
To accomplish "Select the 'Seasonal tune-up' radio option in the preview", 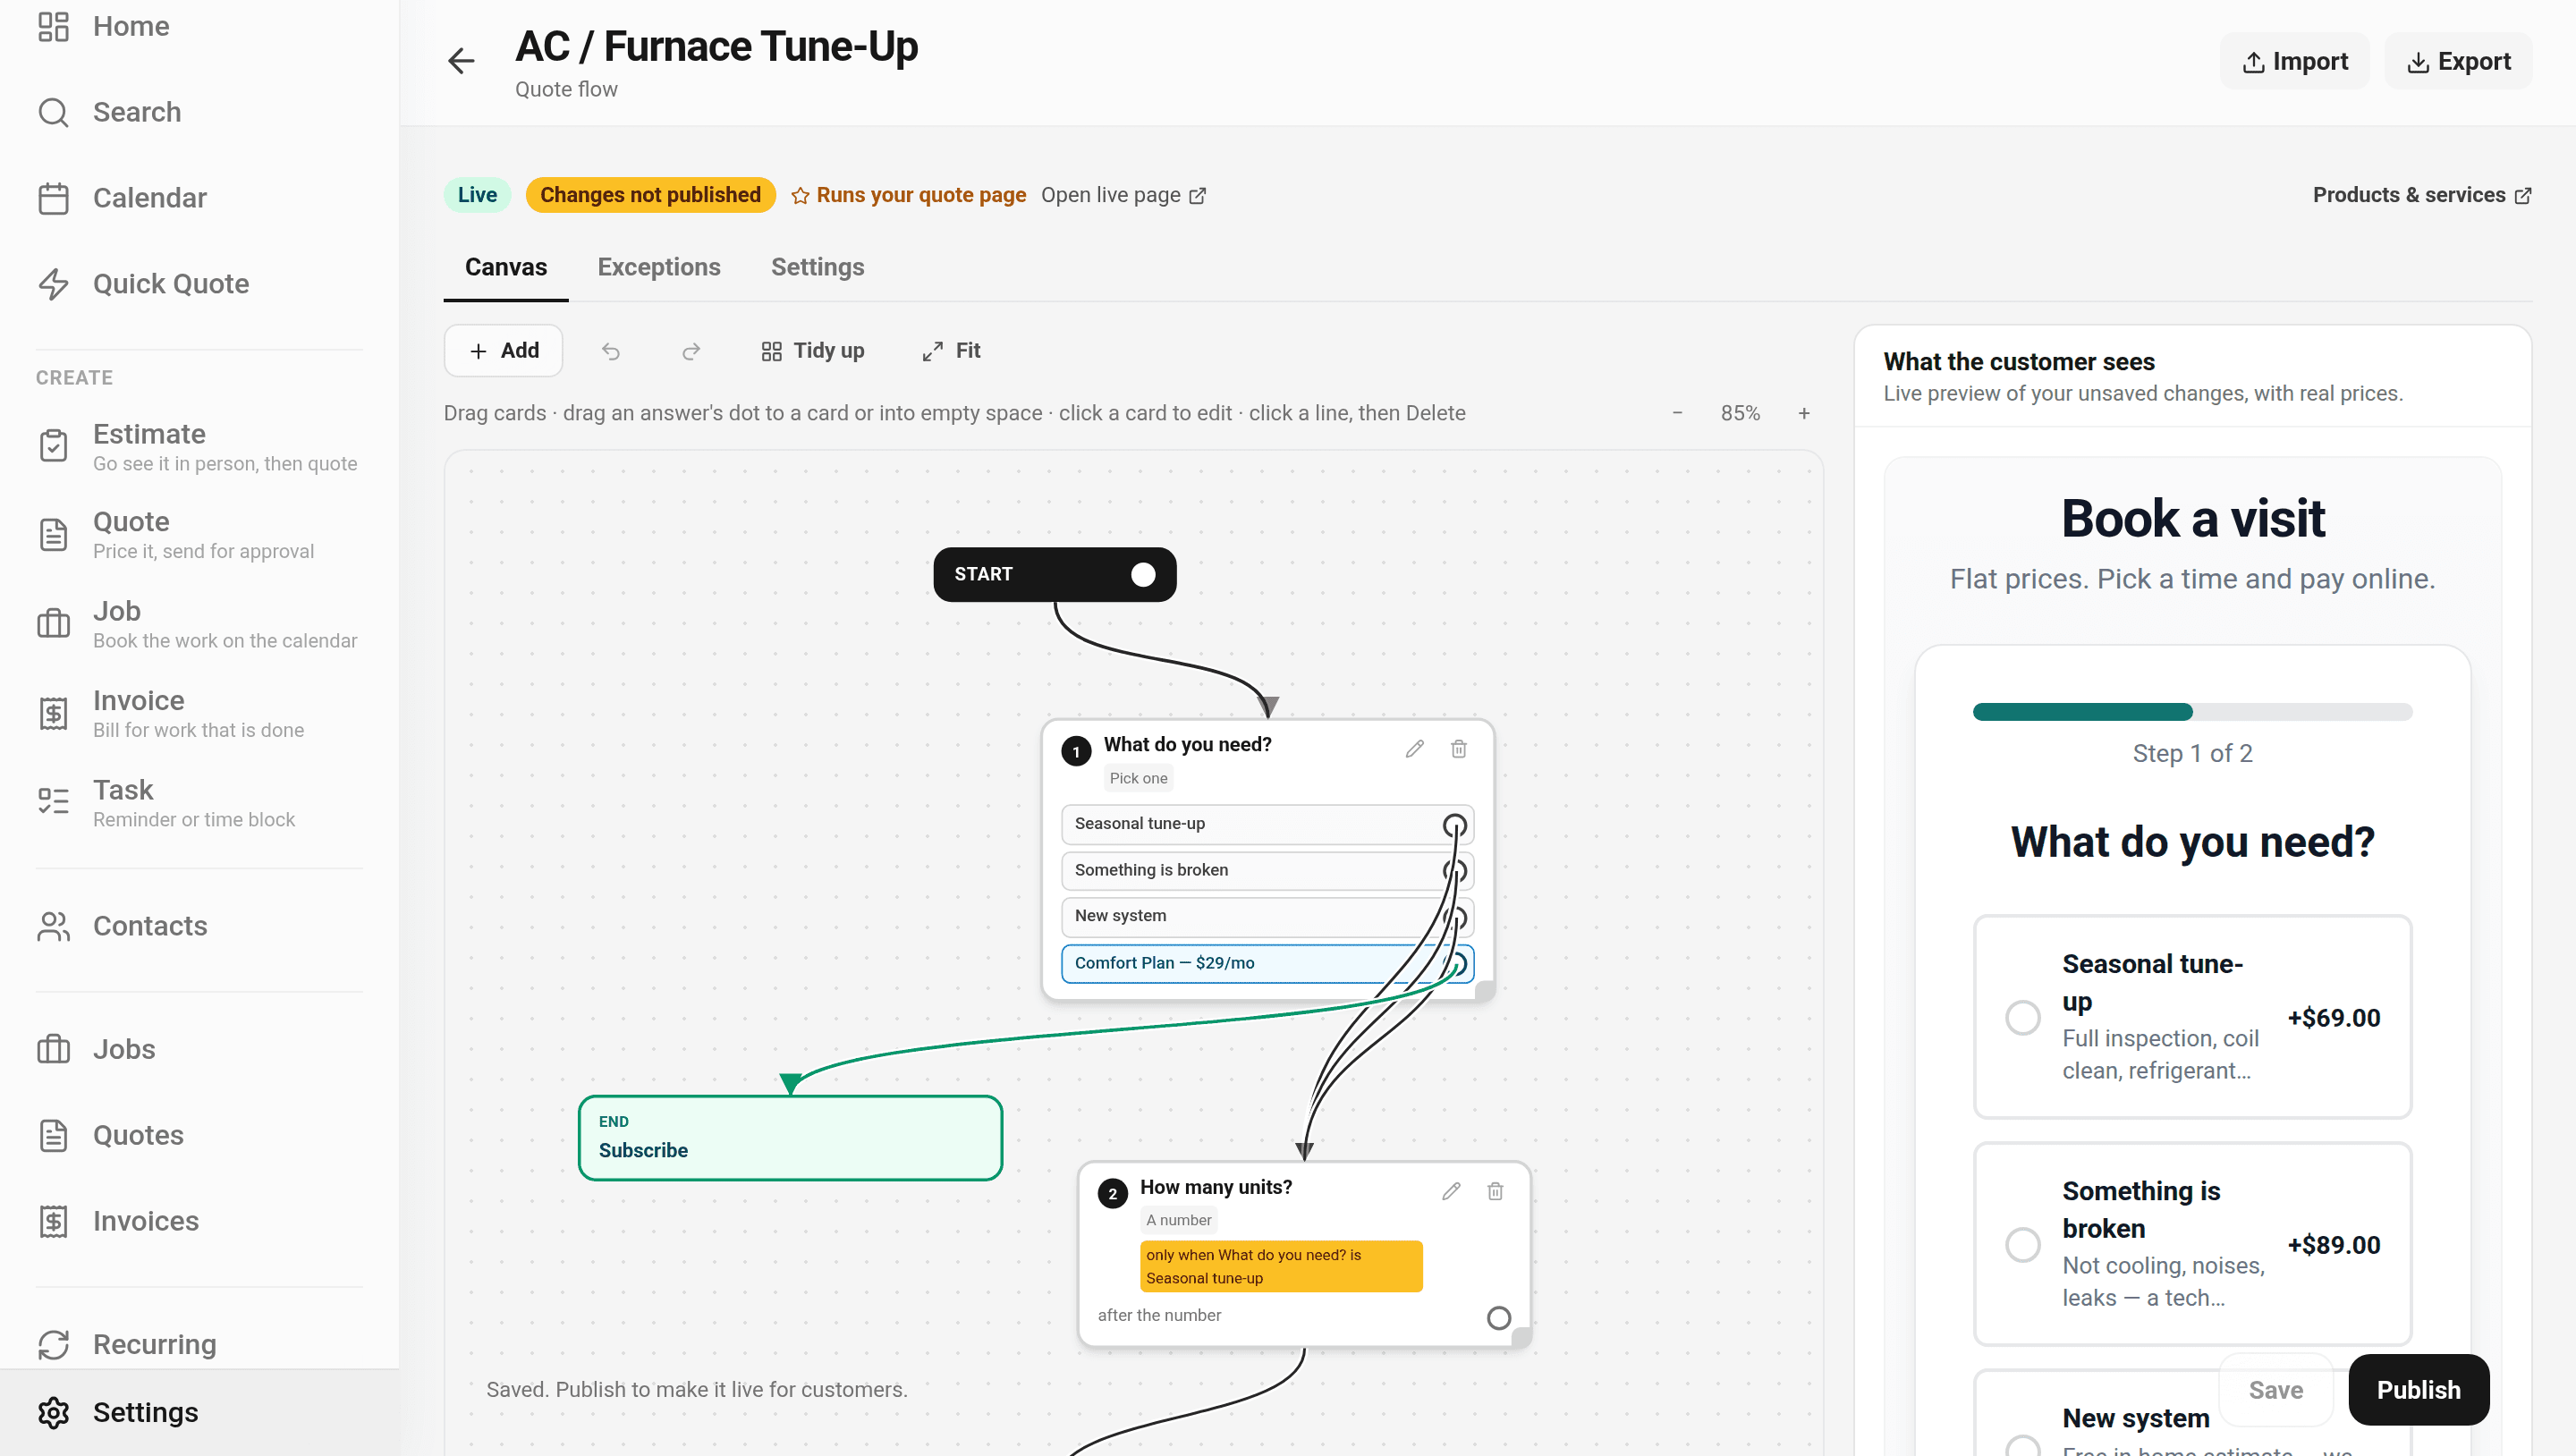I will 2022,1017.
